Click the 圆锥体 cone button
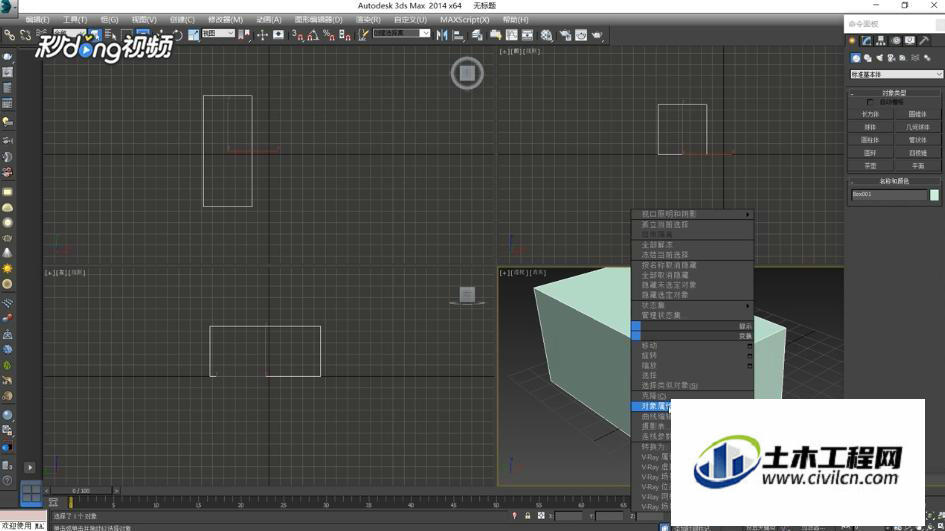 (x=917, y=114)
